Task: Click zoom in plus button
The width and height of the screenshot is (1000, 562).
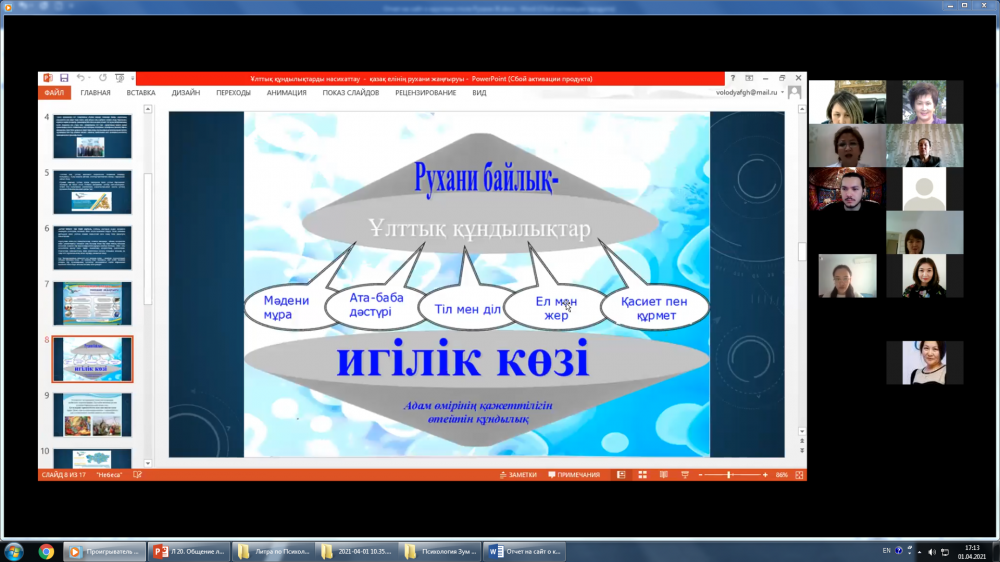Action: (765, 475)
